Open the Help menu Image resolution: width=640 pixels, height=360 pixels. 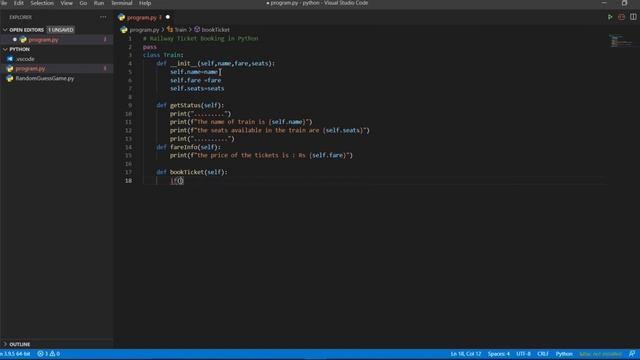[x=145, y=3]
